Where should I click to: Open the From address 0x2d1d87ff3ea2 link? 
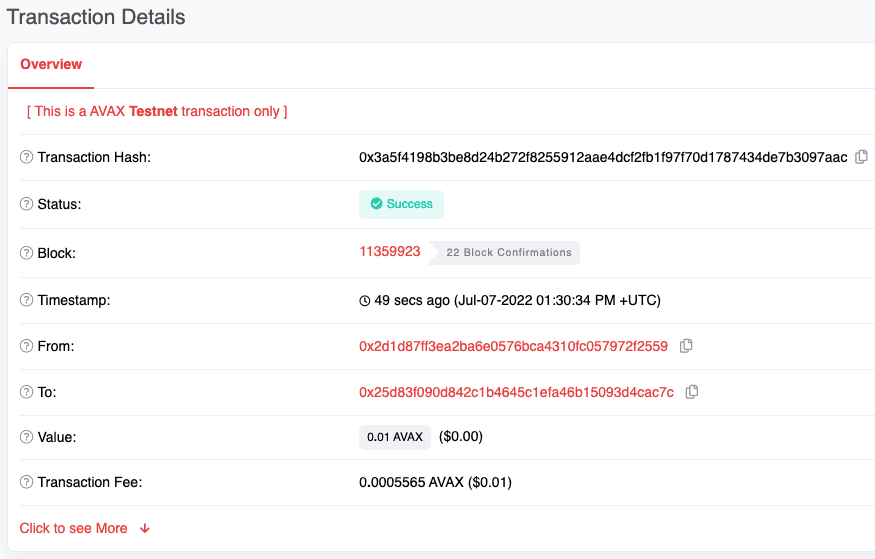tap(513, 346)
